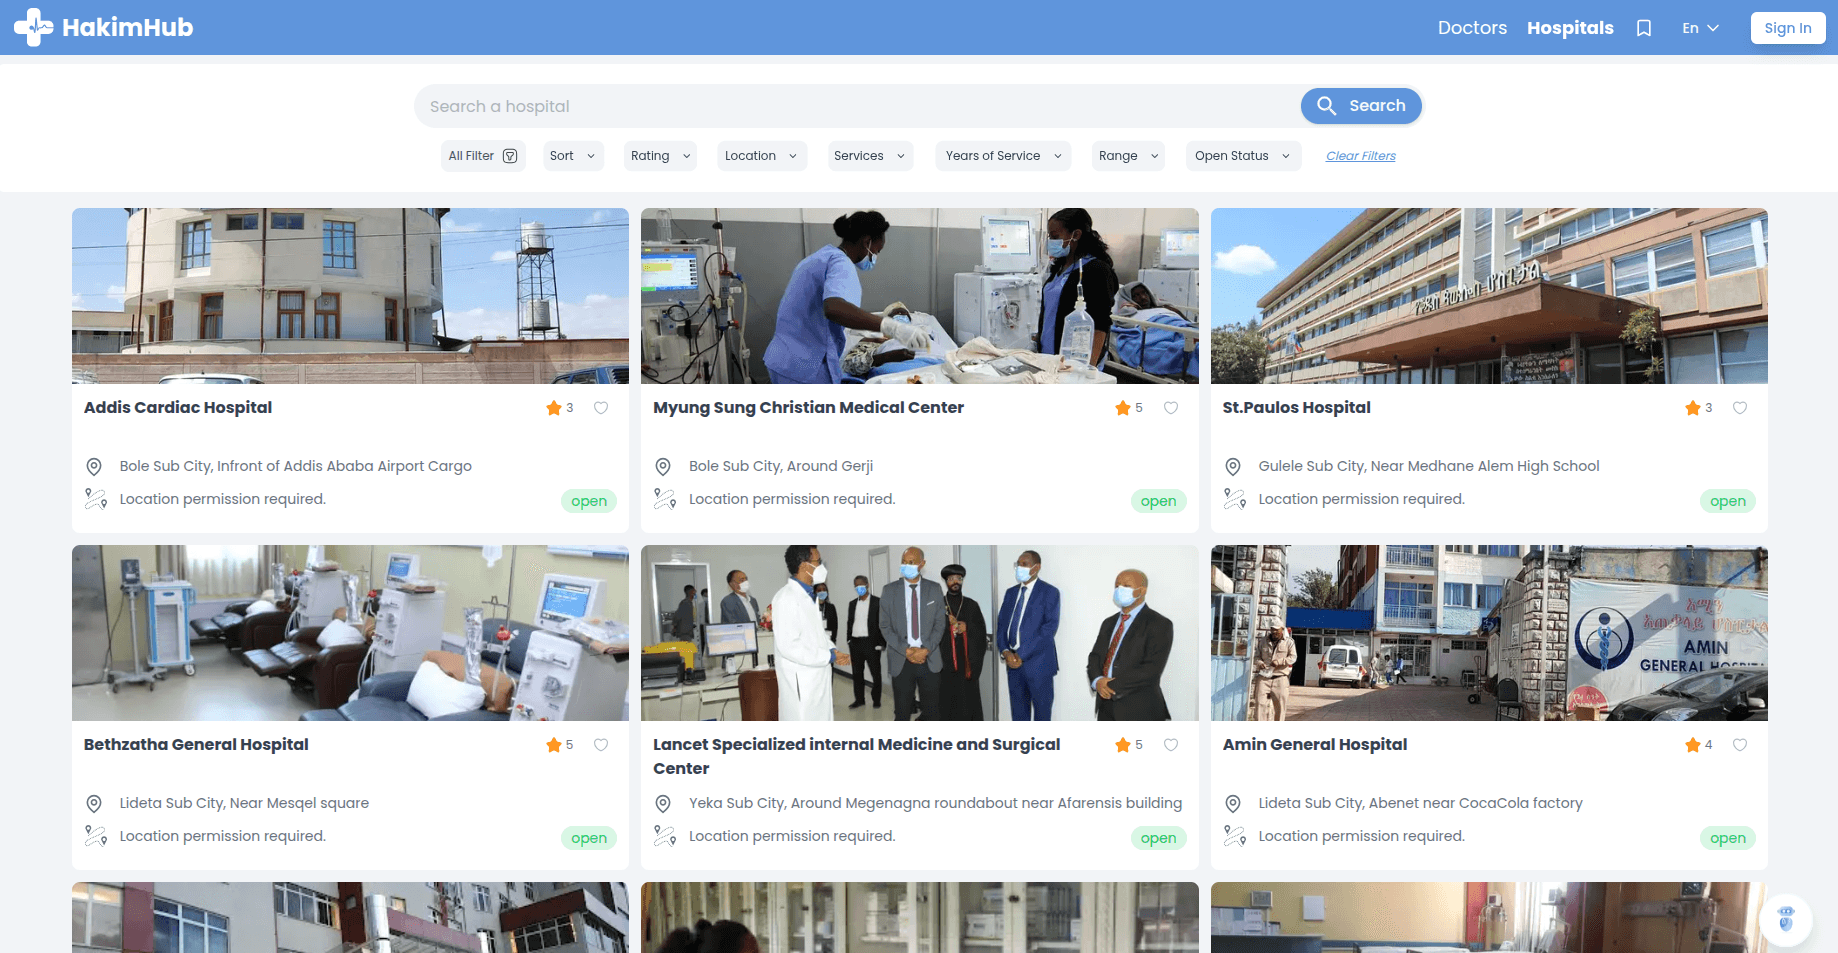
Task: Open Amin General Hospital title link
Action: [x=1314, y=745]
